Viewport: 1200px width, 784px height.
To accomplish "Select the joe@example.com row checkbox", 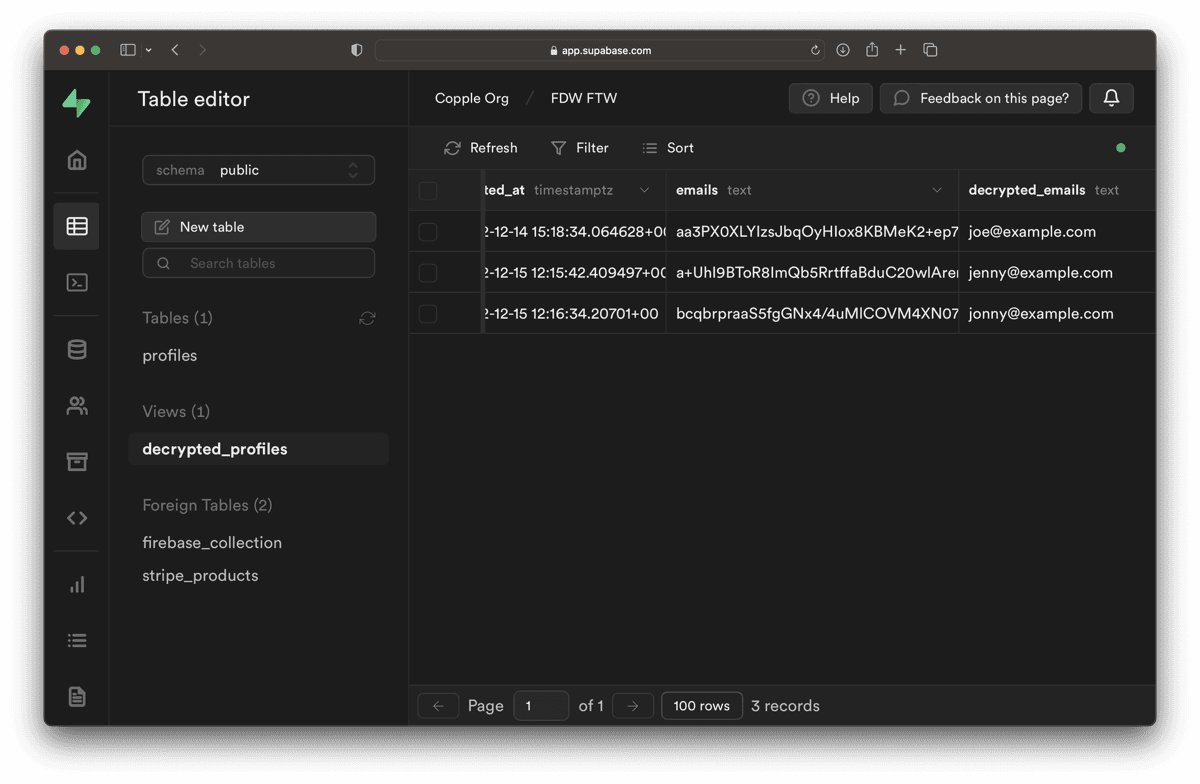I will (428, 232).
